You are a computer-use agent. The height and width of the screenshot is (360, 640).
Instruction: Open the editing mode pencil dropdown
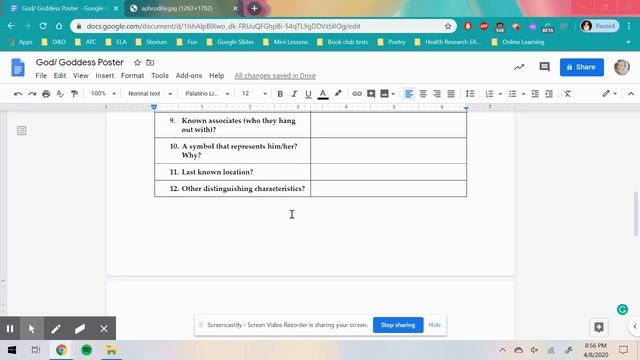click(x=609, y=93)
